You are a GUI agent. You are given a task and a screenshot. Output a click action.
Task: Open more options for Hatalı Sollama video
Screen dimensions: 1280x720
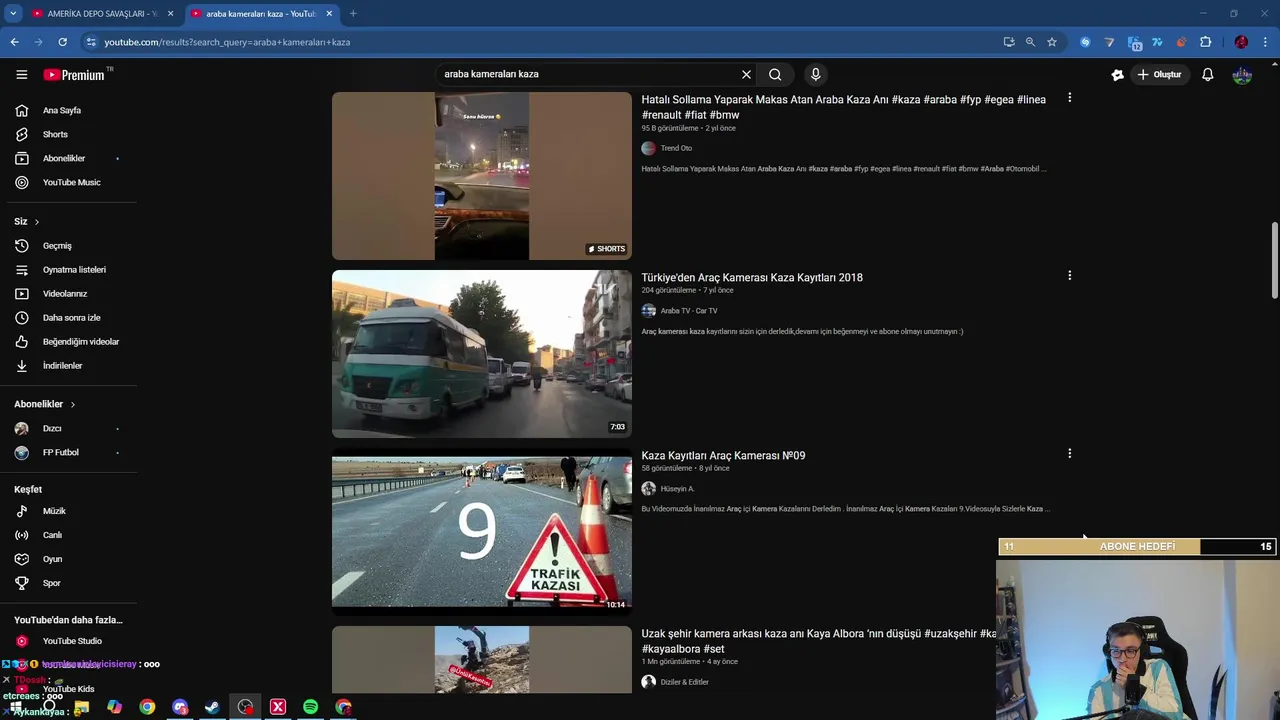pyautogui.click(x=1069, y=98)
